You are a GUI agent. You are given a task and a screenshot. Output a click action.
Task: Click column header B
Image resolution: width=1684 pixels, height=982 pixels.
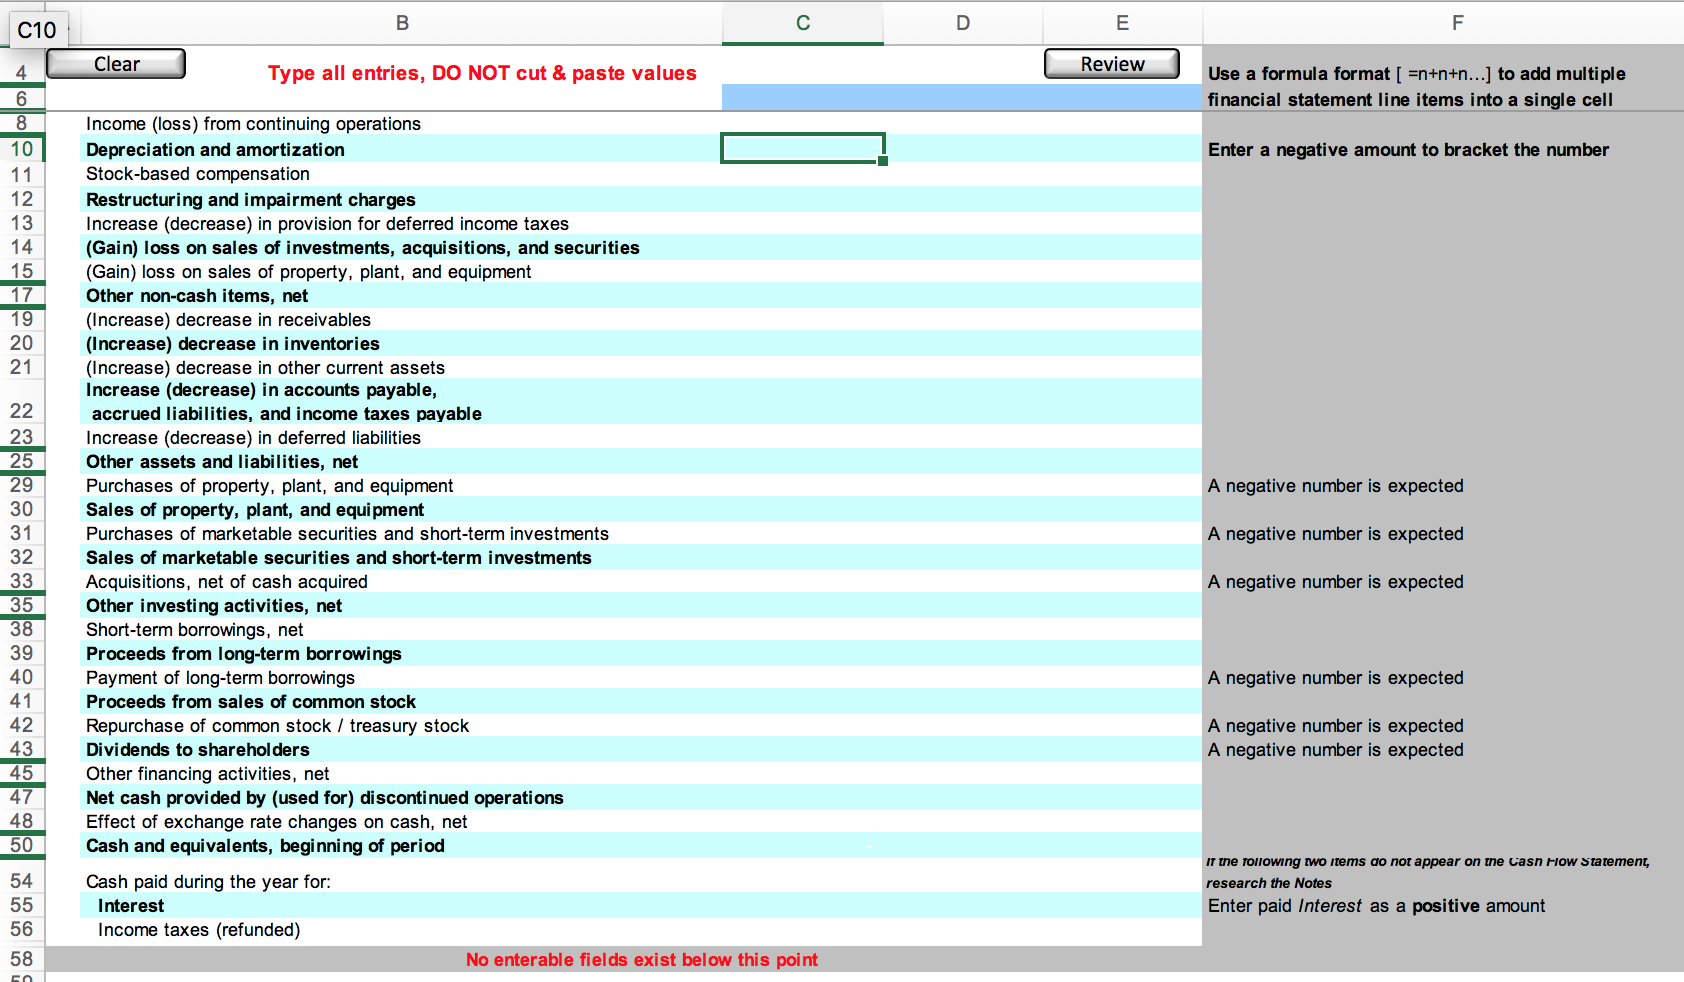[402, 22]
